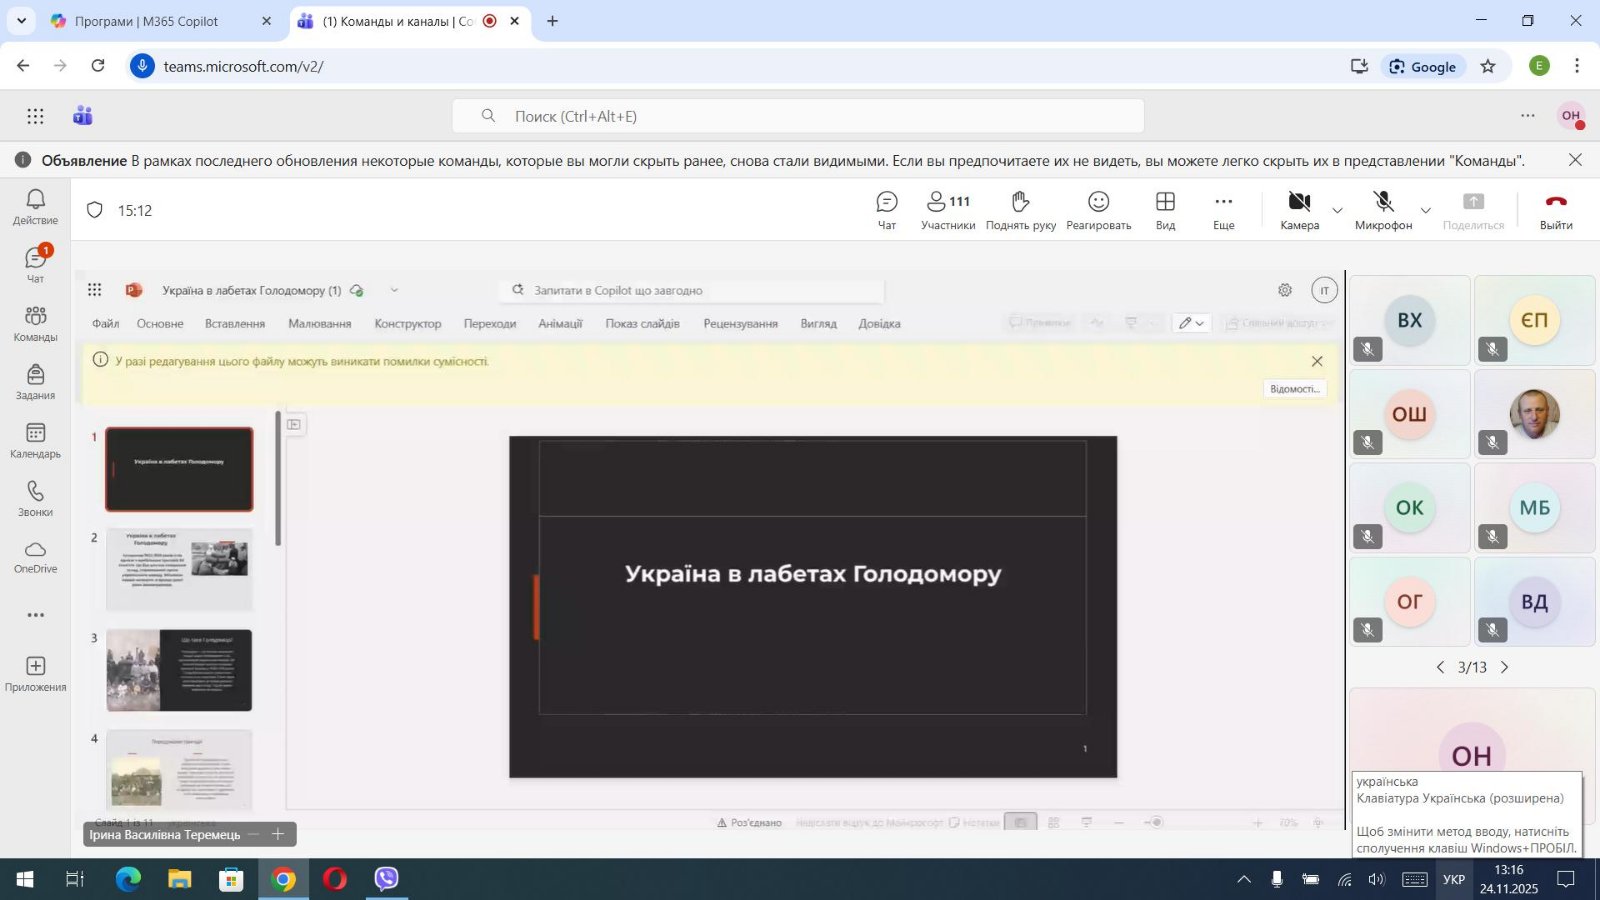Unmute the Микрофон
Image resolution: width=1600 pixels, height=900 pixels.
click(x=1383, y=210)
